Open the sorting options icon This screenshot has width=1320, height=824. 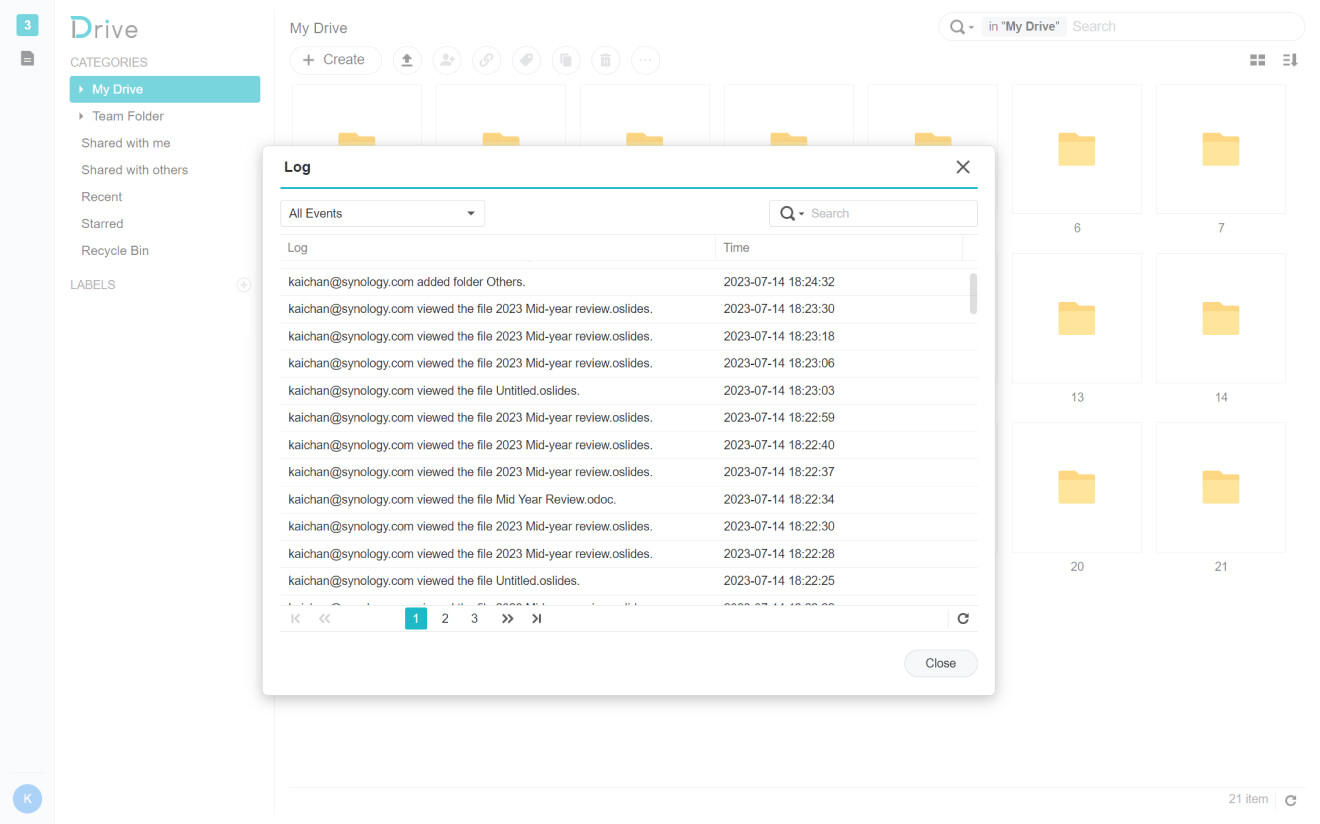[1290, 60]
